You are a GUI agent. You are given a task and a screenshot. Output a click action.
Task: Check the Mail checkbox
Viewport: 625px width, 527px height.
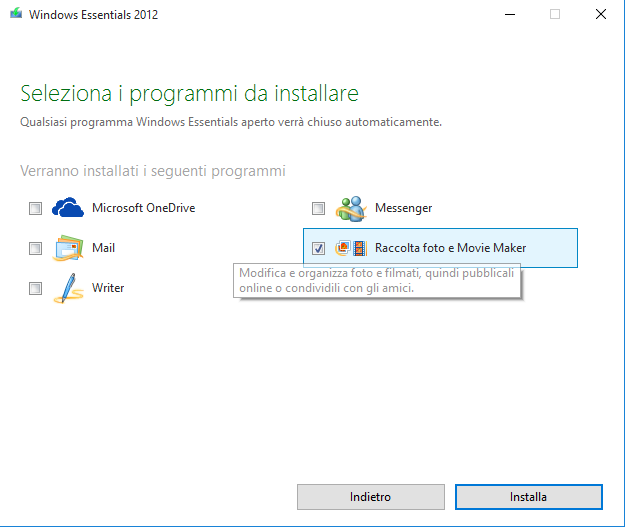(x=35, y=248)
